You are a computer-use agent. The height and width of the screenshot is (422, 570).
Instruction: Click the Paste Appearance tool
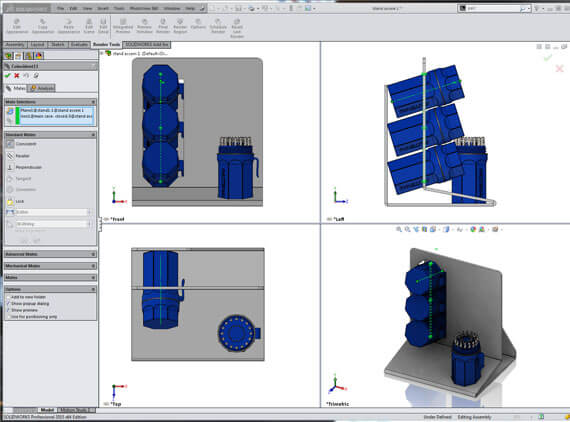(x=69, y=27)
